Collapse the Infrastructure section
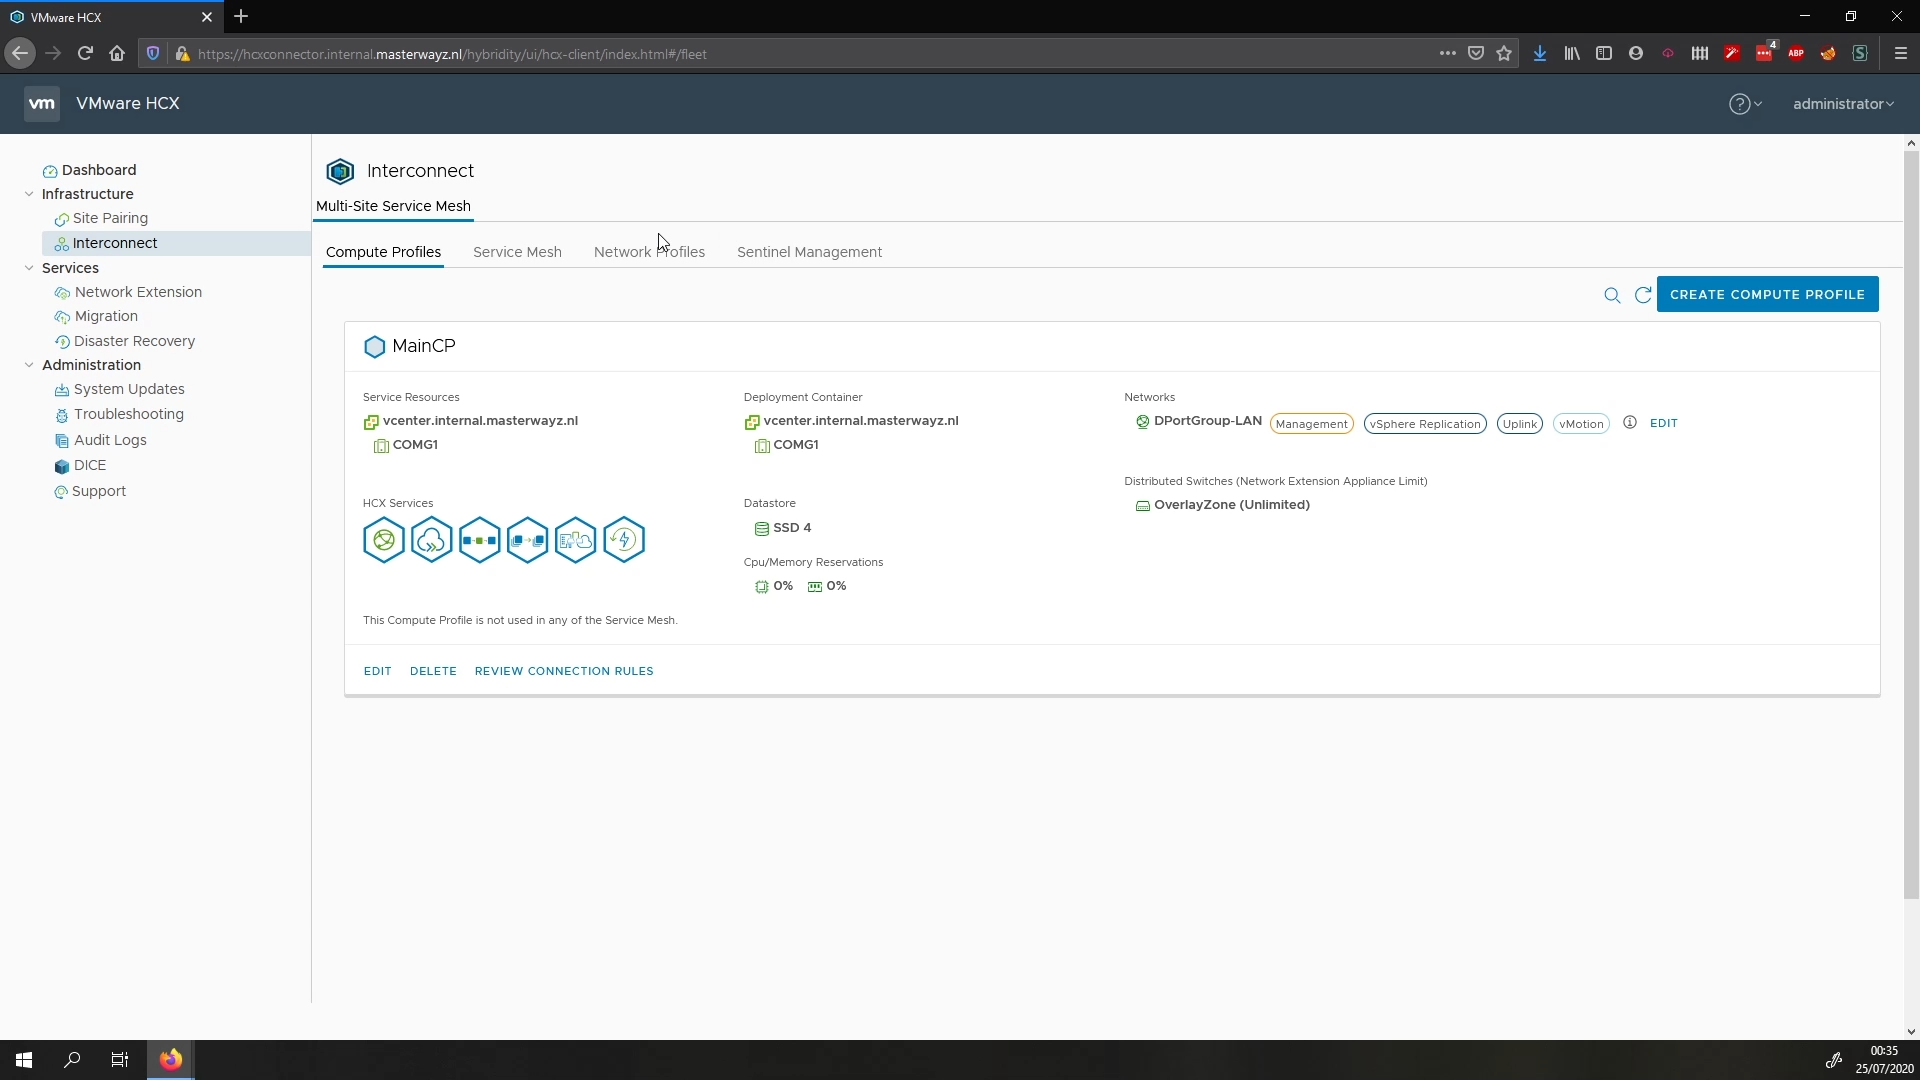The image size is (1920, 1080). point(29,194)
